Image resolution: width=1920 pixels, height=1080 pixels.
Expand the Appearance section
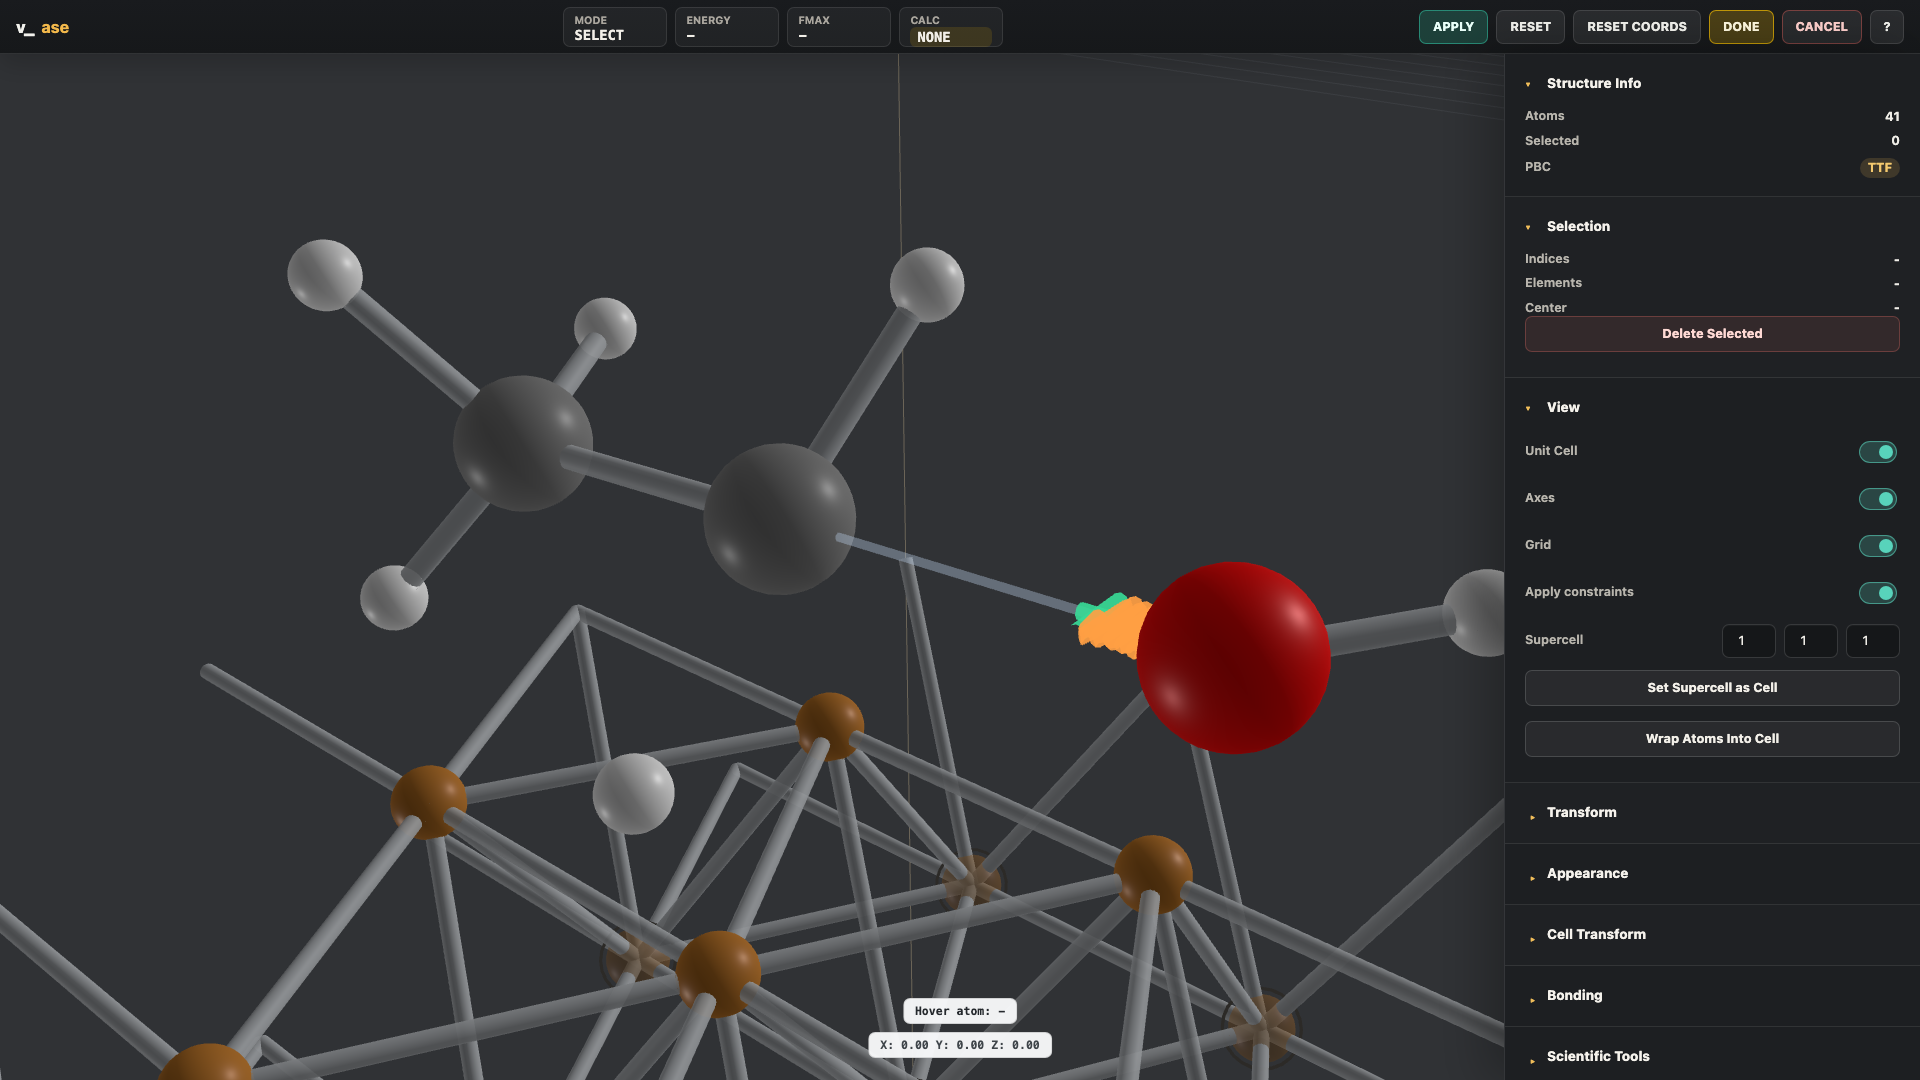click(1587, 874)
